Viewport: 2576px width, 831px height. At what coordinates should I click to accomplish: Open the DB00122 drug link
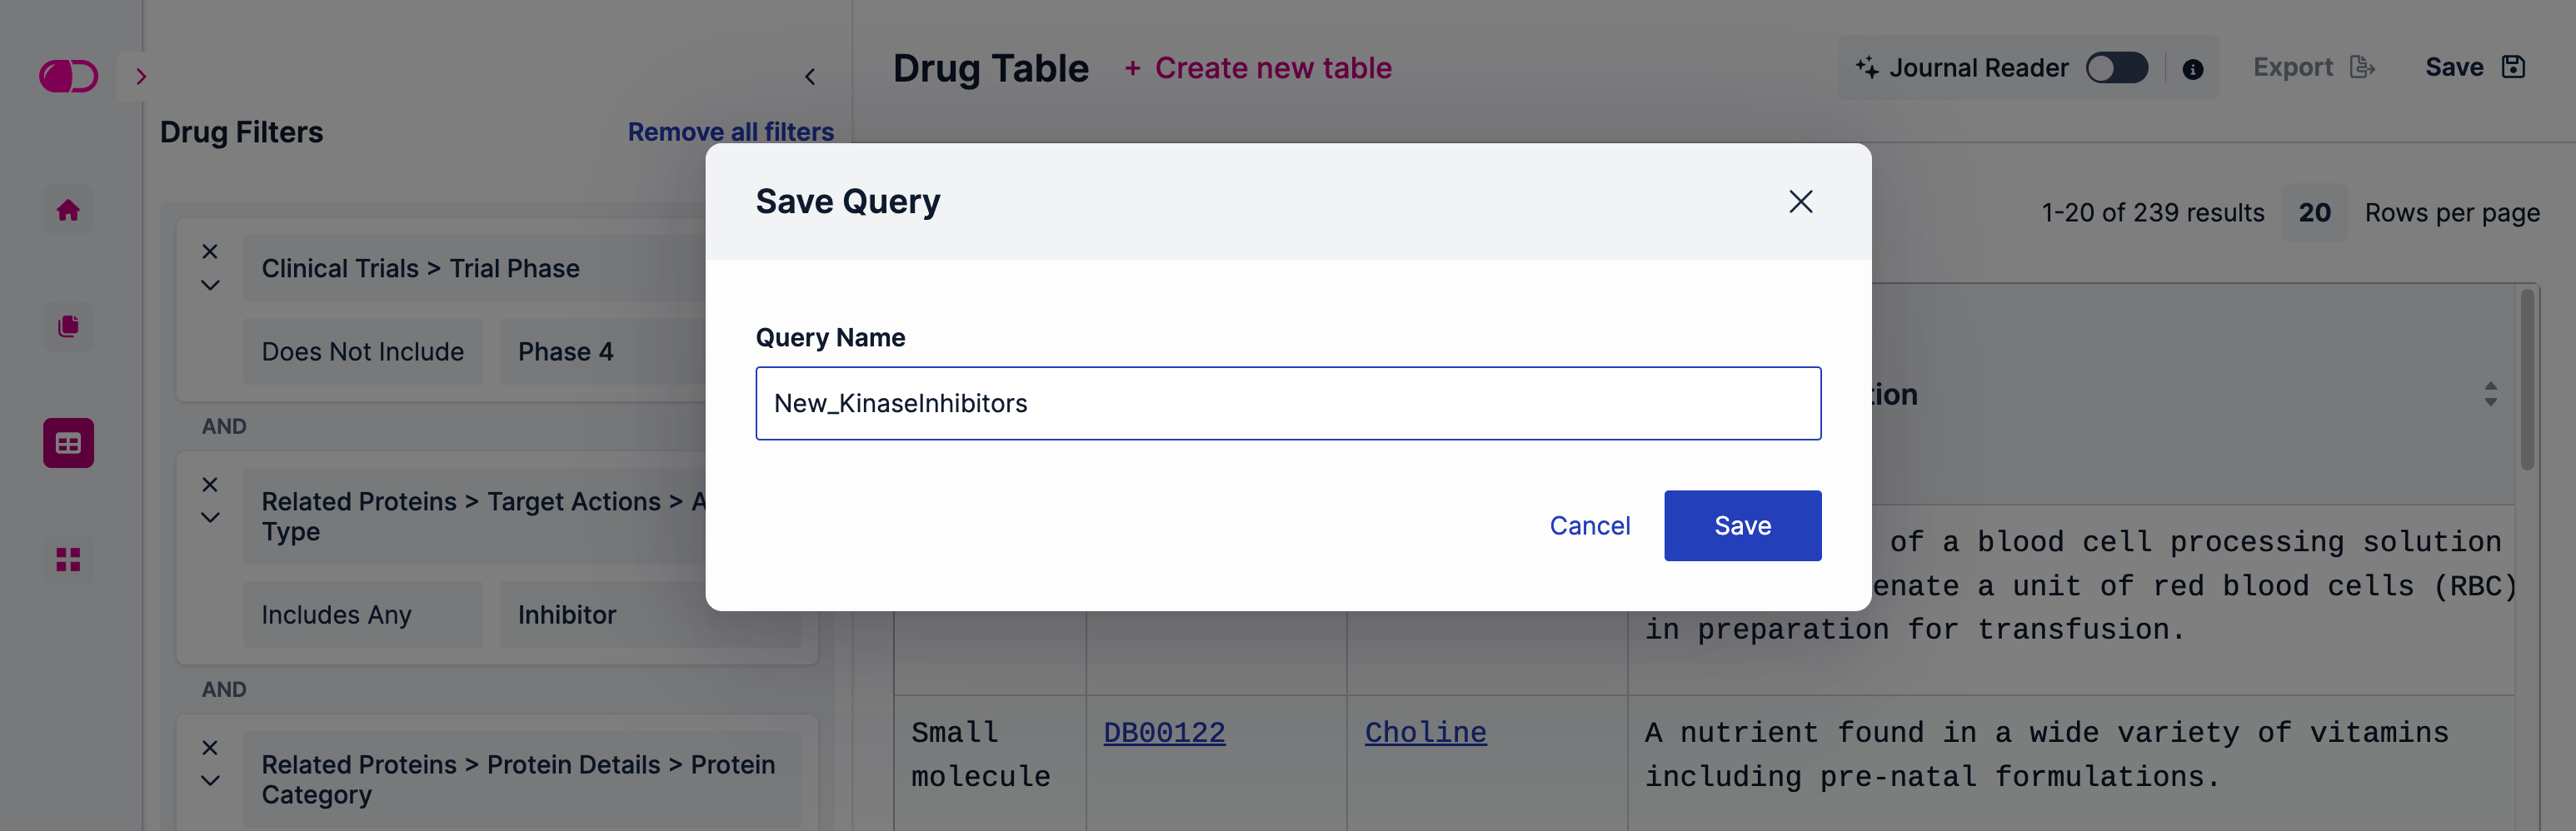1164,733
